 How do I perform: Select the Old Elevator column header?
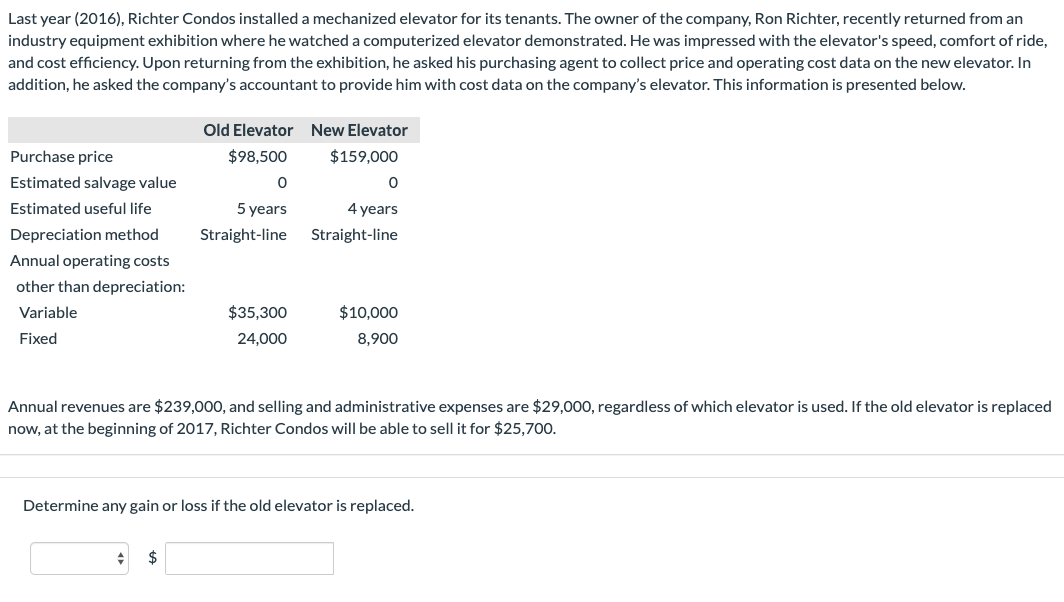[247, 130]
